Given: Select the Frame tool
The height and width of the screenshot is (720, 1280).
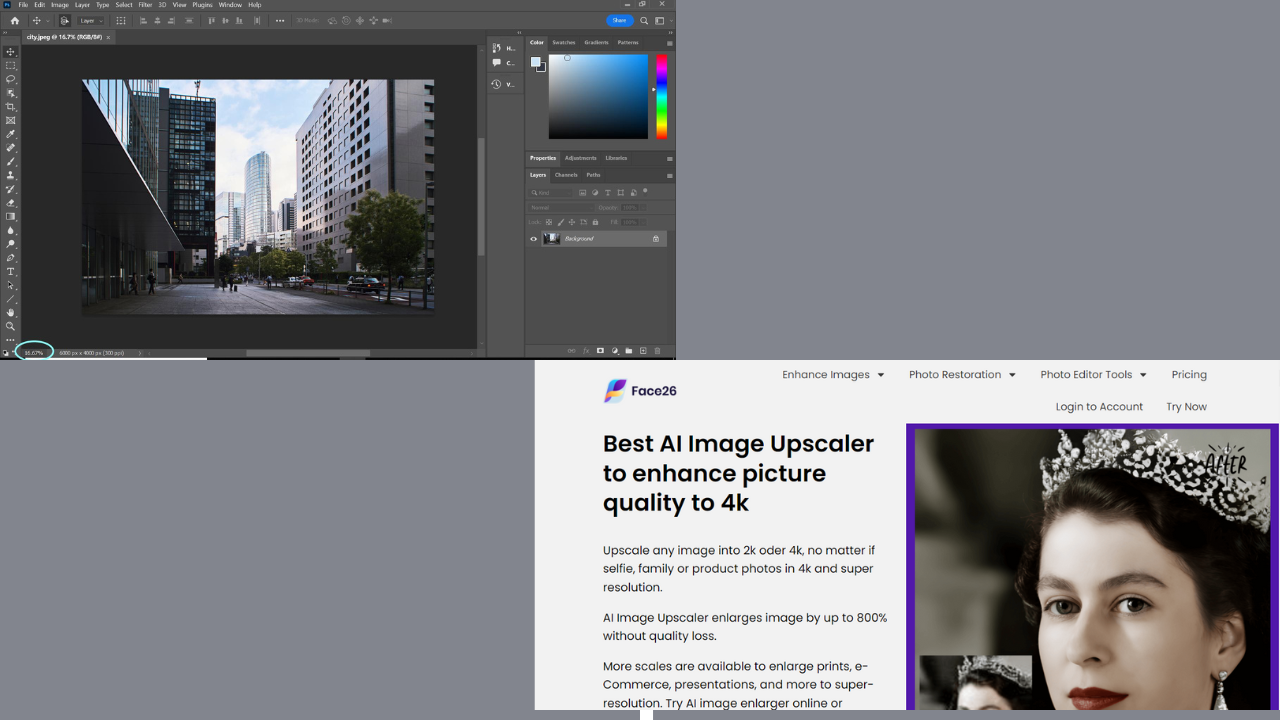Looking at the screenshot, I should point(11,120).
